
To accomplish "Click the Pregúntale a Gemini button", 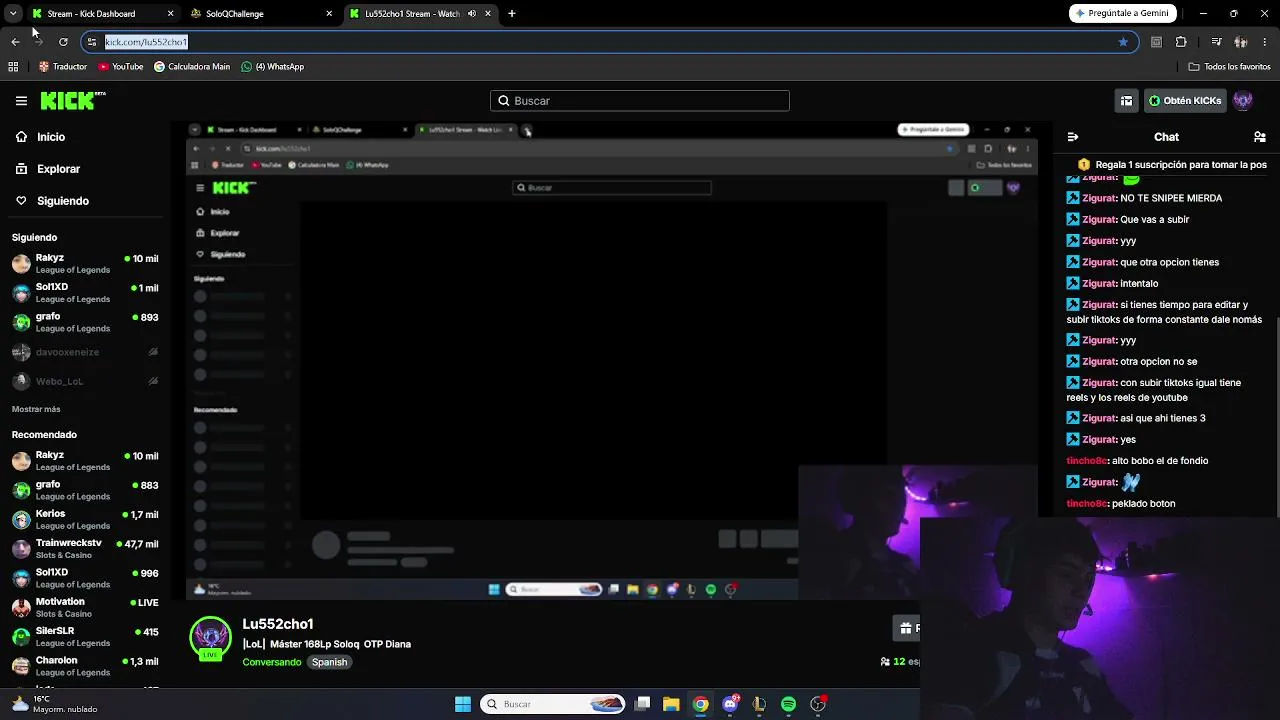I will coord(1124,14).
